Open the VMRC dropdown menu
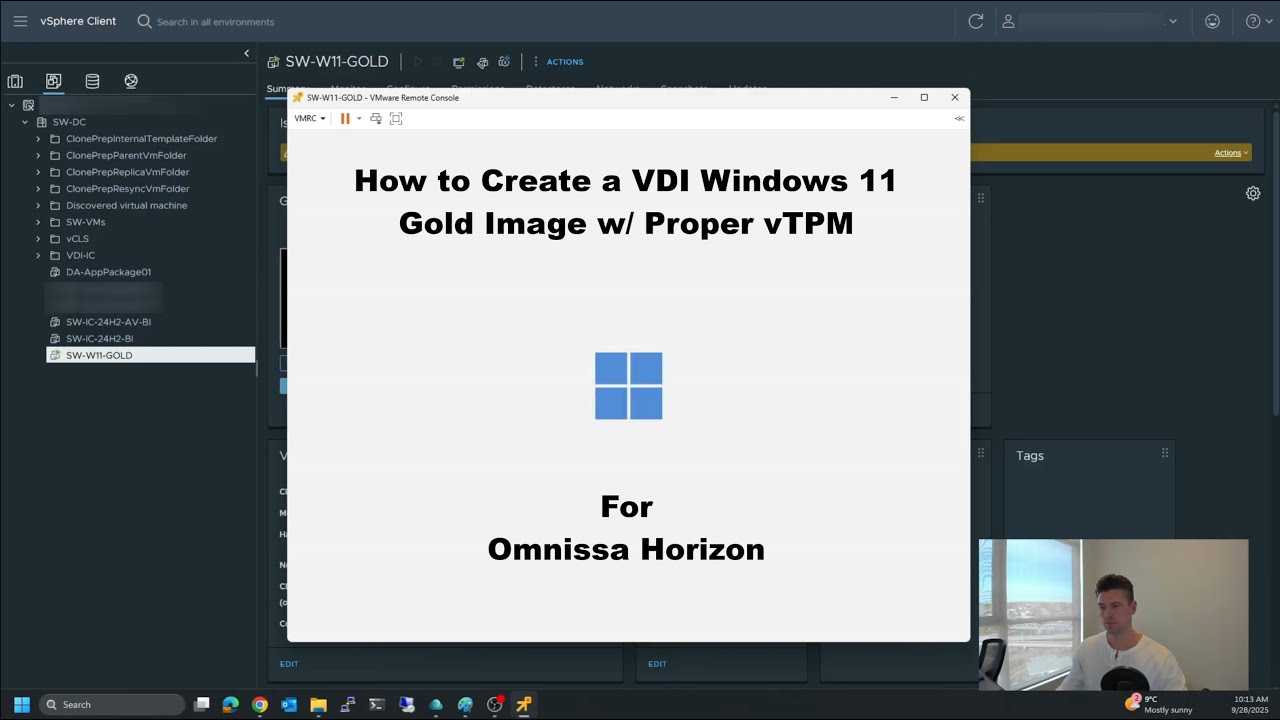 [310, 118]
